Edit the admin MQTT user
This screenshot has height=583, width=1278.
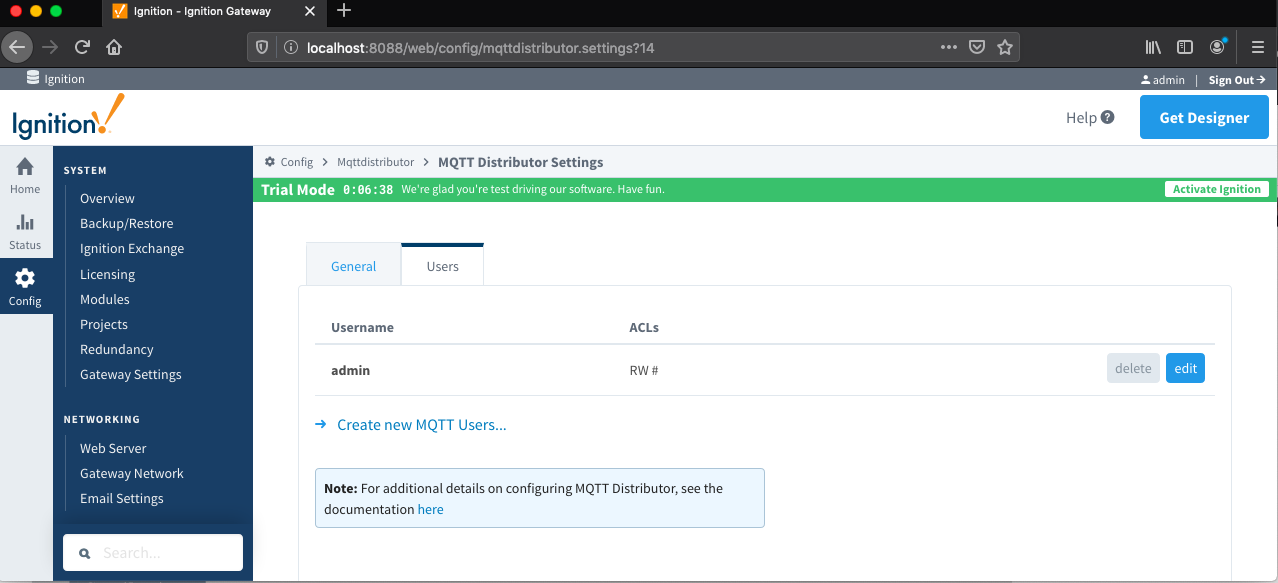click(x=1185, y=368)
